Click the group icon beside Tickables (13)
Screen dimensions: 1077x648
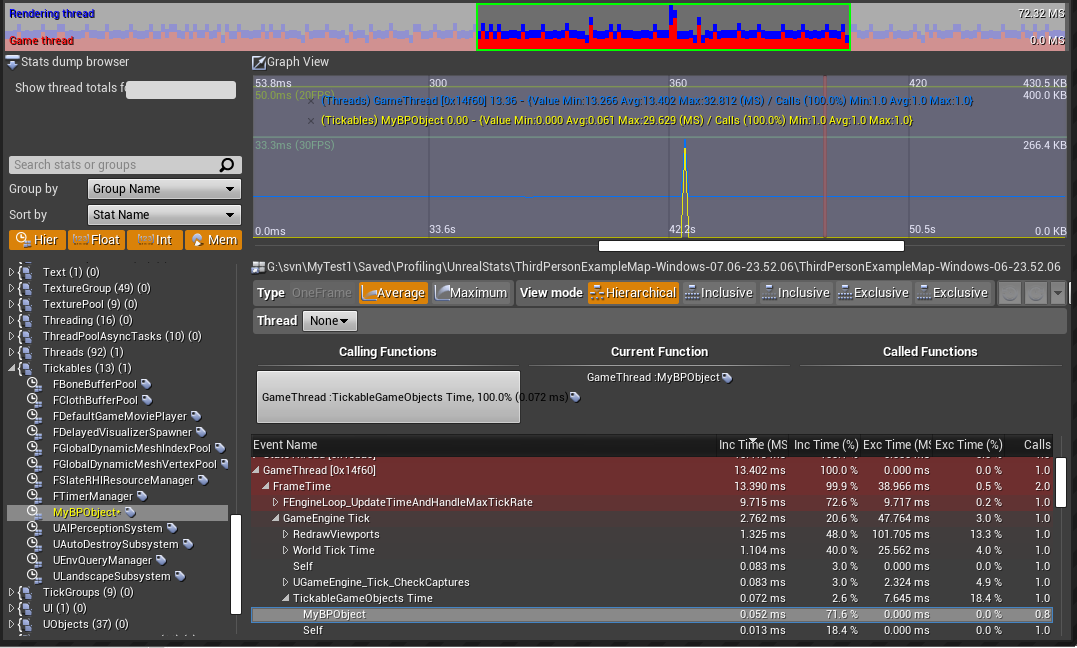pos(25,368)
